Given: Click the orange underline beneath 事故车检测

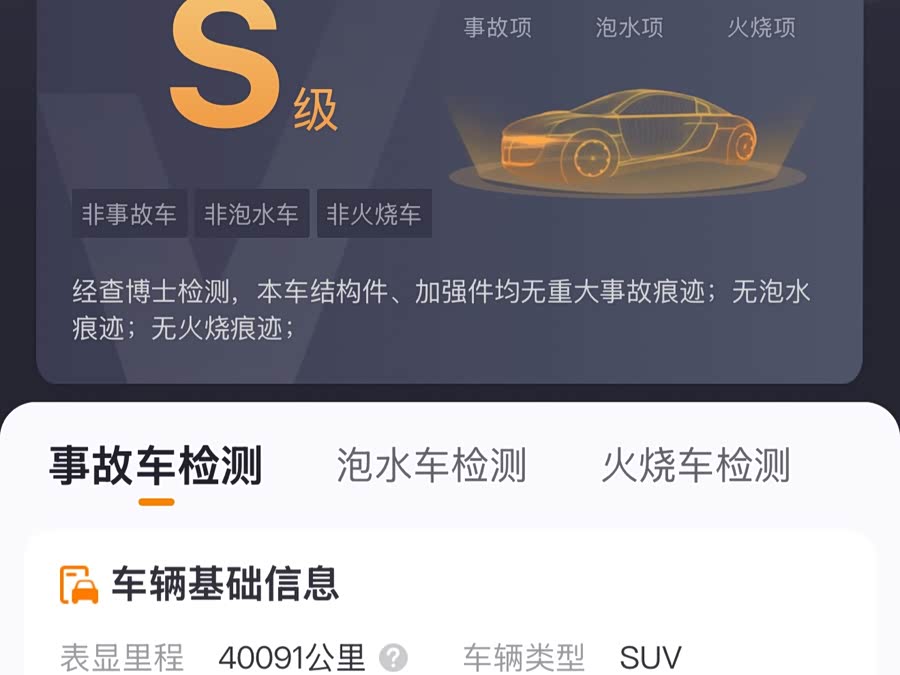Looking at the screenshot, I should pyautogui.click(x=156, y=502).
